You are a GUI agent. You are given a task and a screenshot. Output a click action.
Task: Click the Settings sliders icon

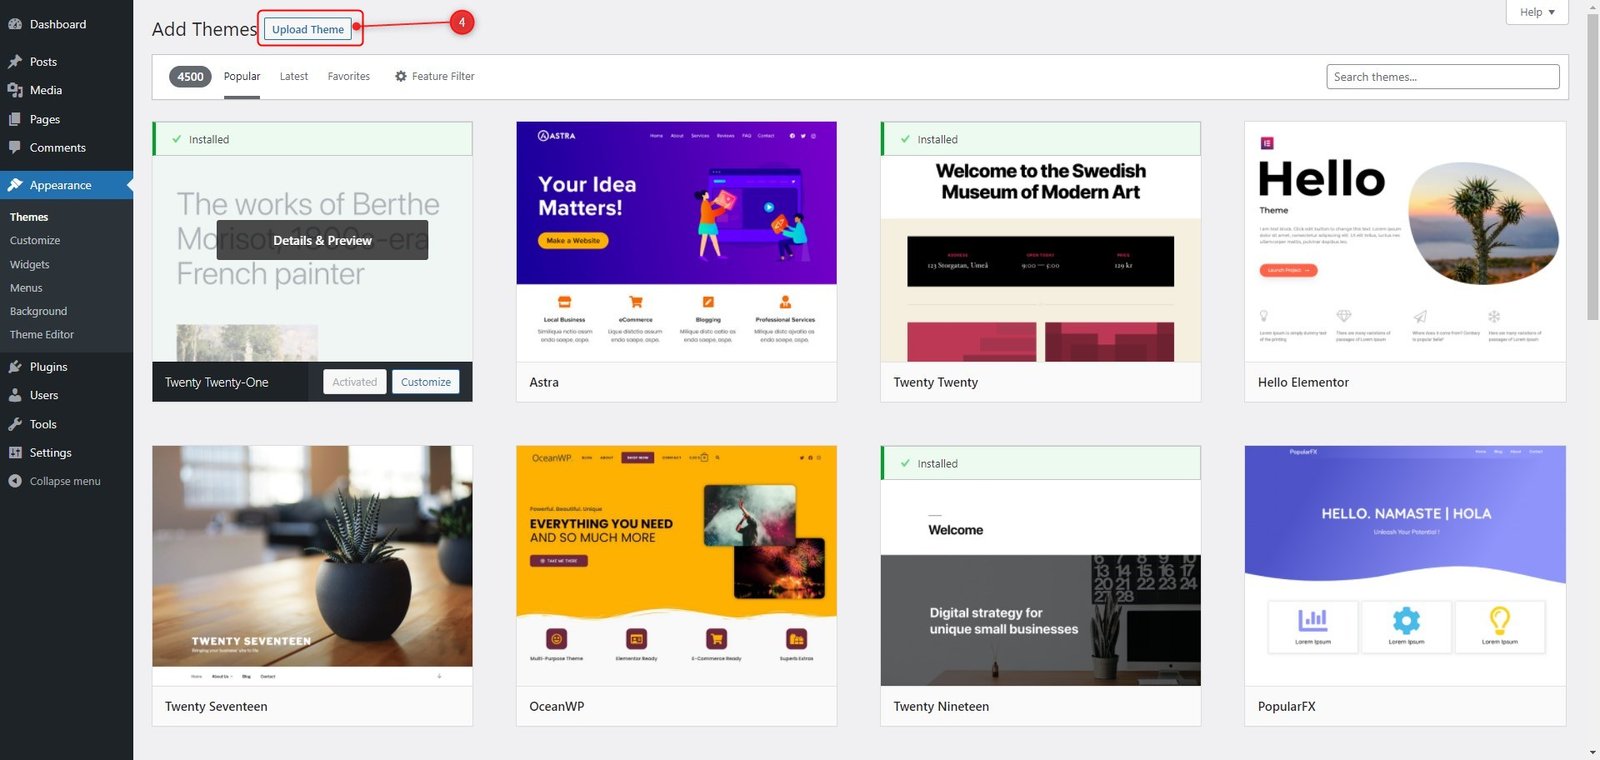point(15,452)
